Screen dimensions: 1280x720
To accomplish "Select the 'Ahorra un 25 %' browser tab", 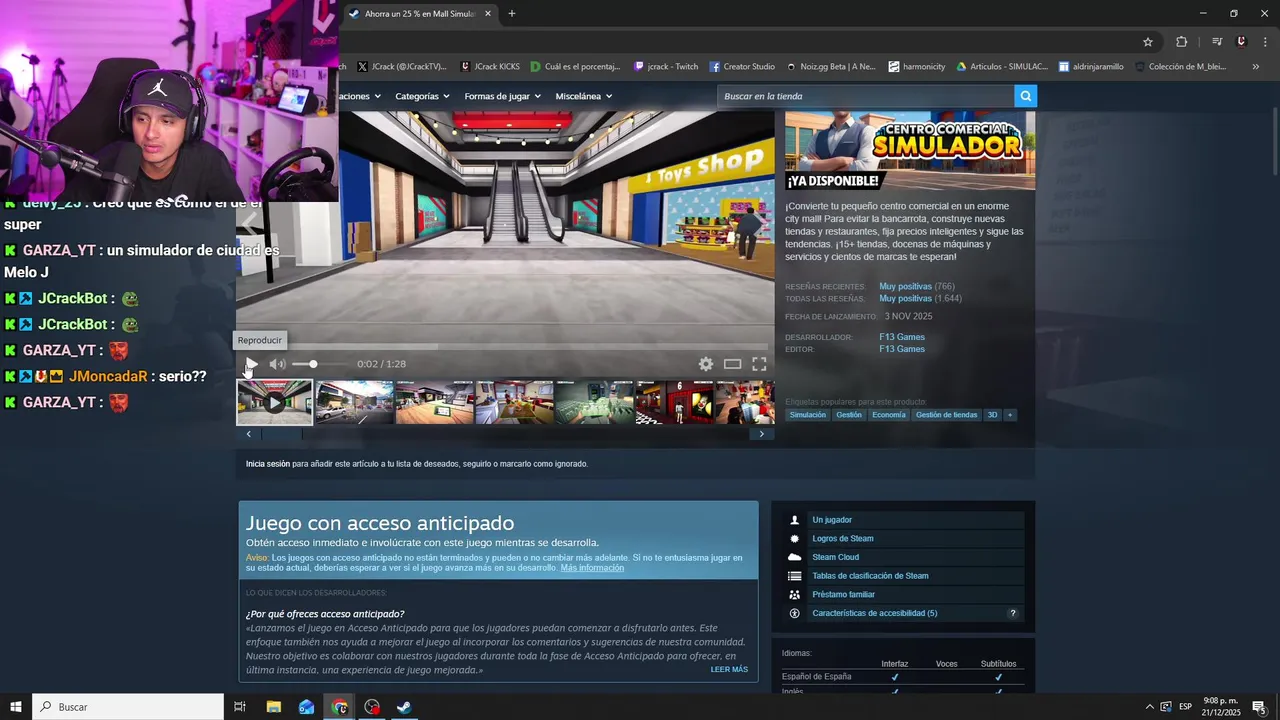I will coord(420,14).
